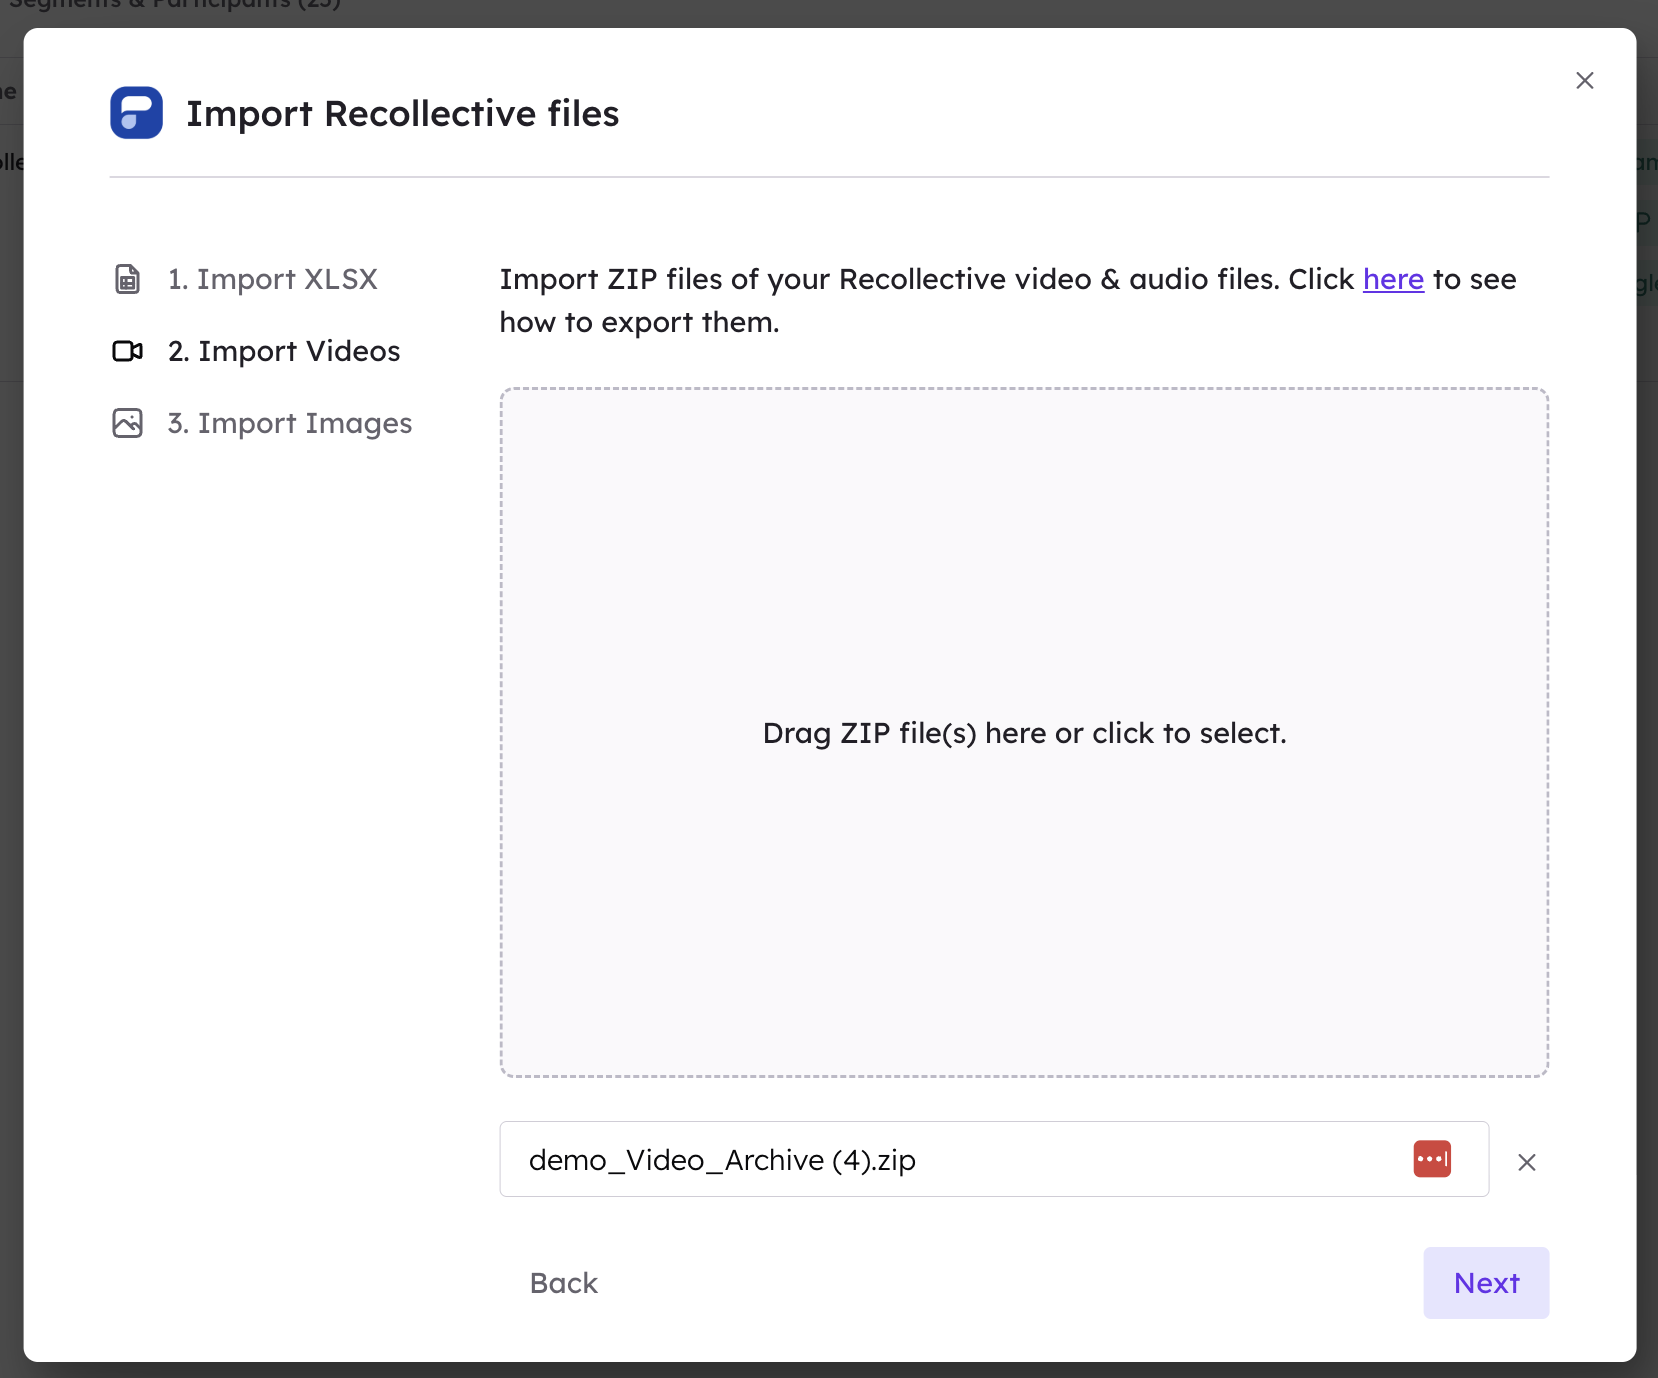This screenshot has width=1658, height=1378.
Task: Click the image icon beside Import Images
Action: pos(128,423)
